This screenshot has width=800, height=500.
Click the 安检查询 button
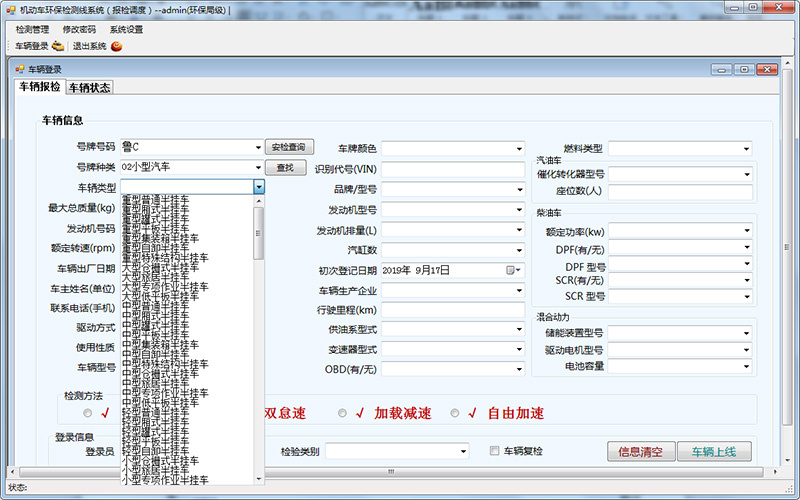point(289,147)
